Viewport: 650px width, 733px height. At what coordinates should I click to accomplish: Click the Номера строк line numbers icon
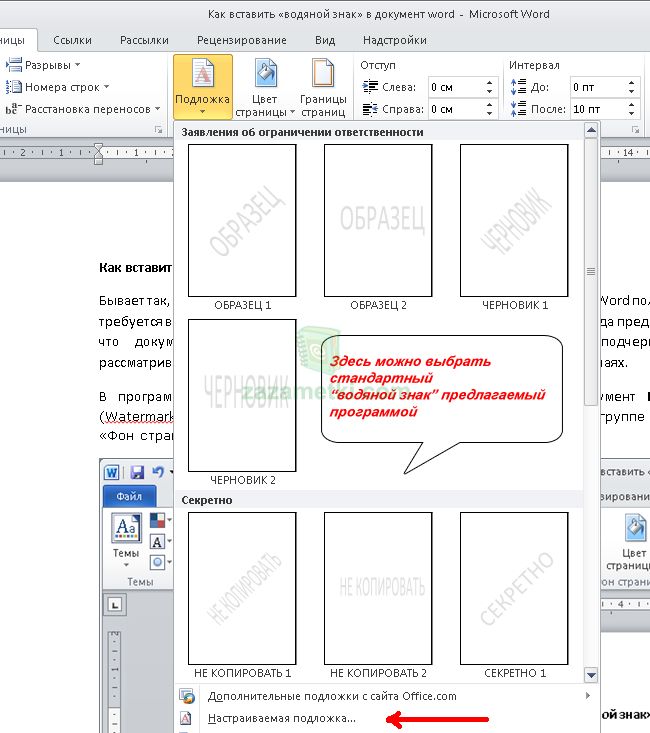click(x=14, y=87)
